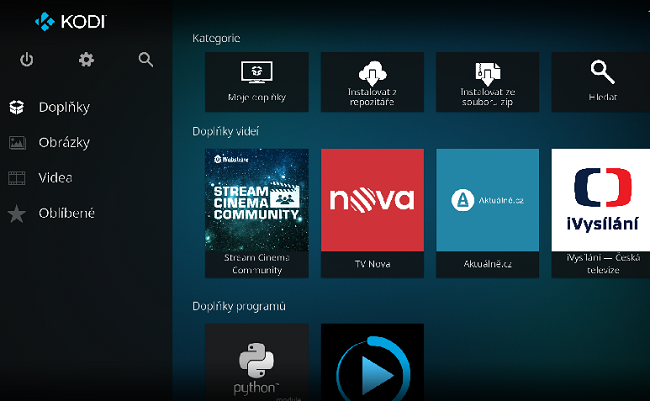Select Obrázky in the sidebar menu
The image size is (650, 401).
coord(64,143)
